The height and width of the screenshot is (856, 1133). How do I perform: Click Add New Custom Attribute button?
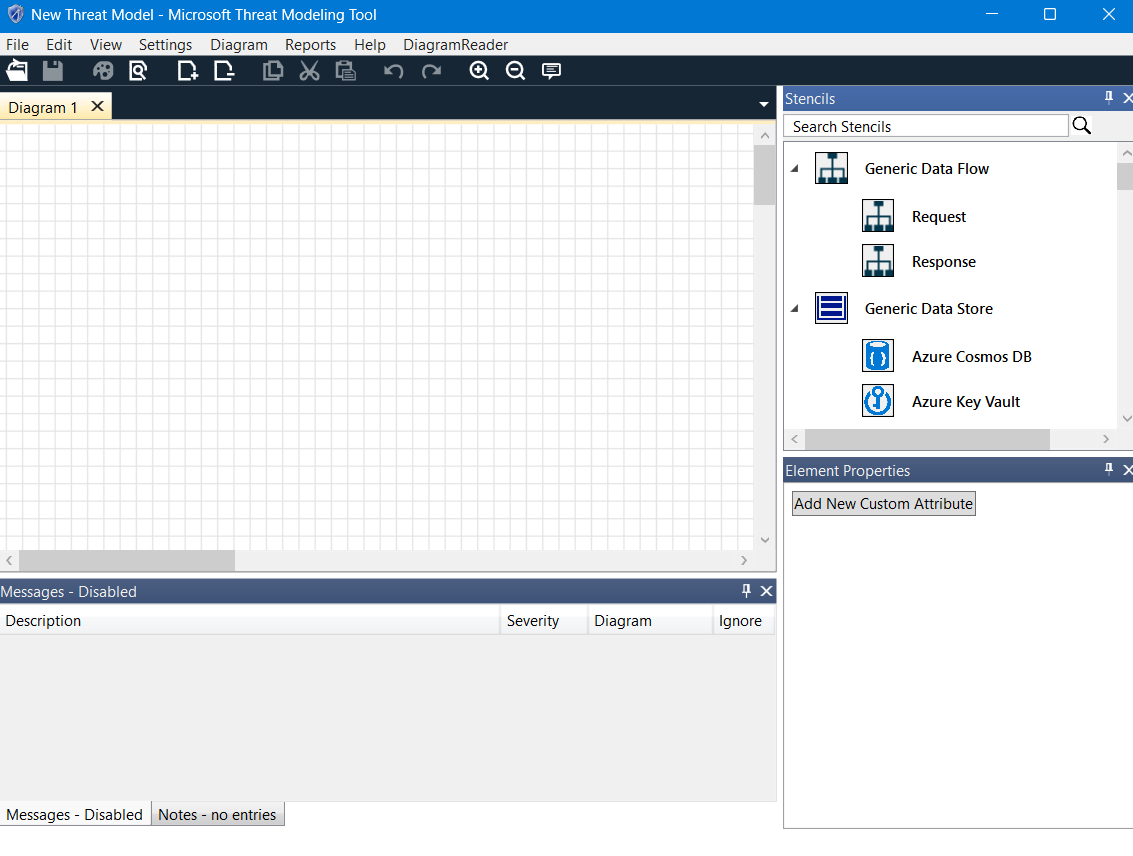883,503
